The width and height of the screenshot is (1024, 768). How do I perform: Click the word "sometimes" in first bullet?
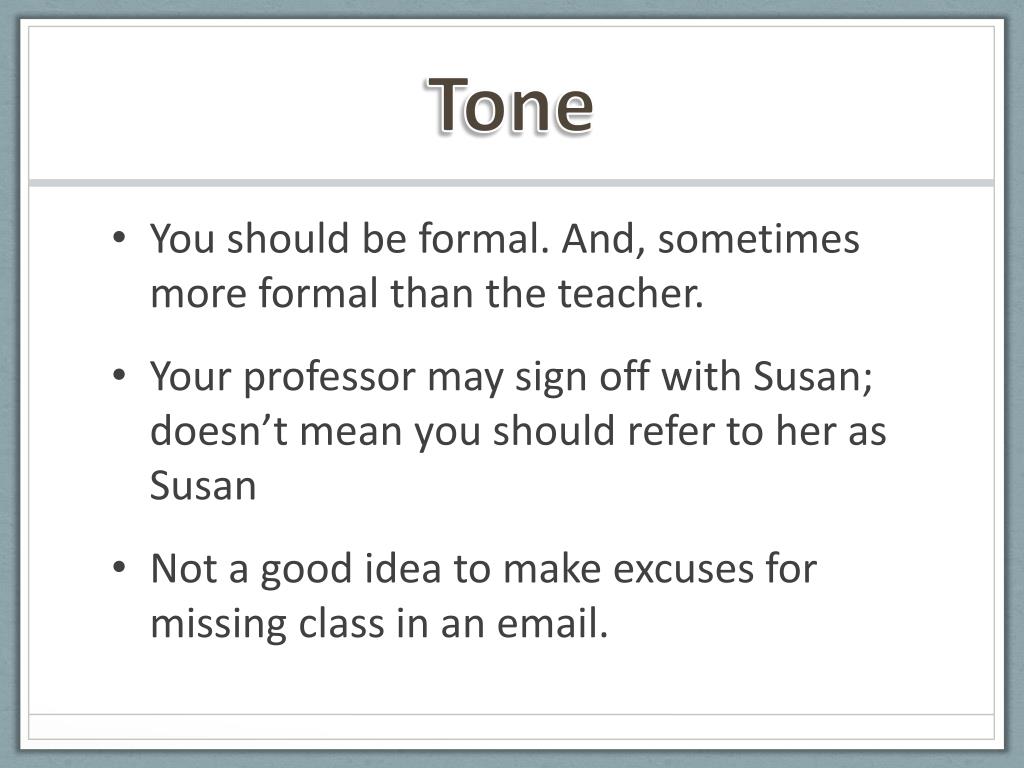[758, 238]
